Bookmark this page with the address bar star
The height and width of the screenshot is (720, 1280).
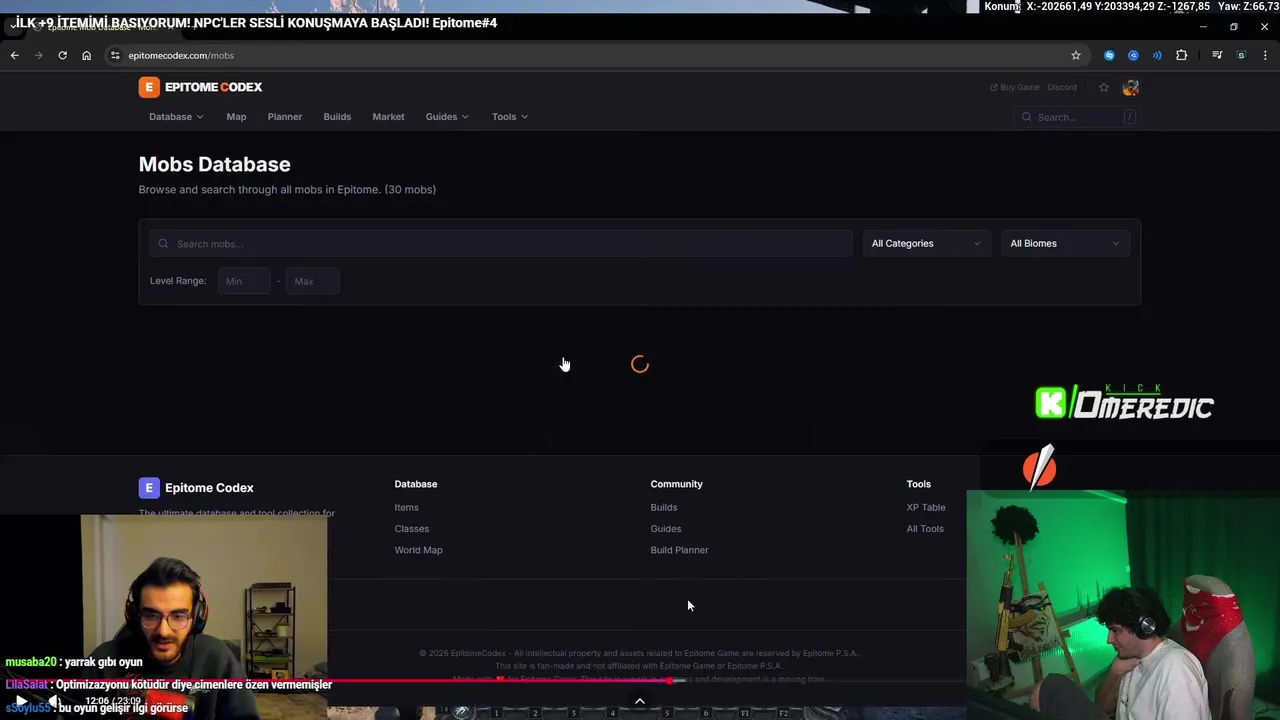pyautogui.click(x=1076, y=55)
